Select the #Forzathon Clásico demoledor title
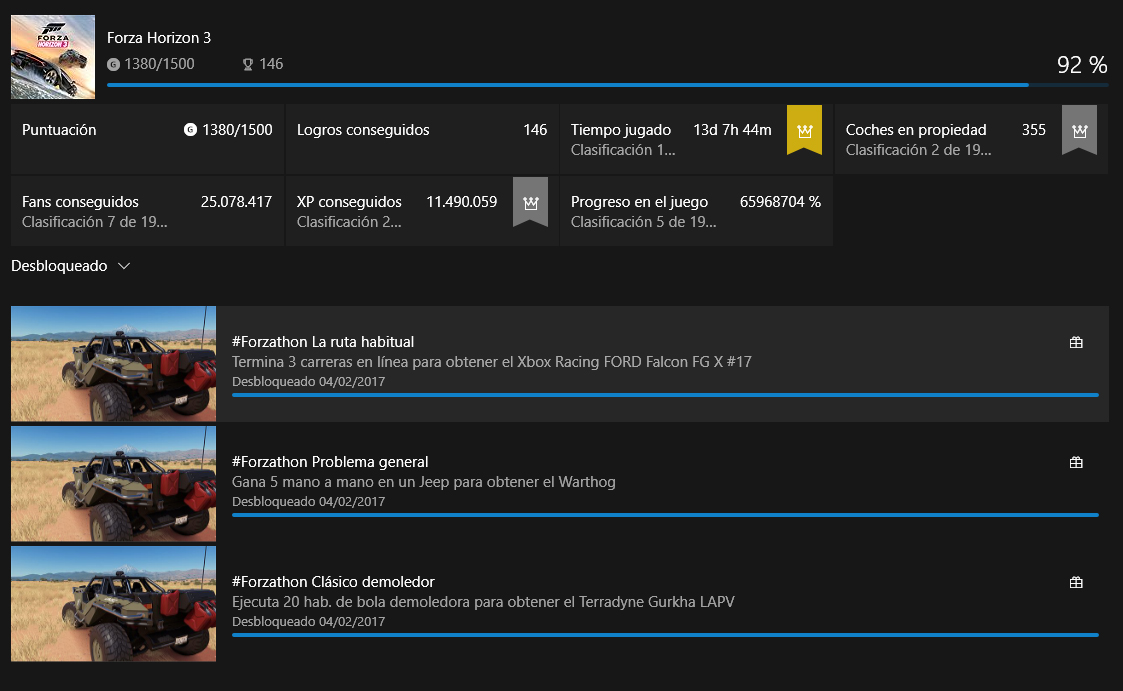The height and width of the screenshot is (691, 1123). point(333,582)
